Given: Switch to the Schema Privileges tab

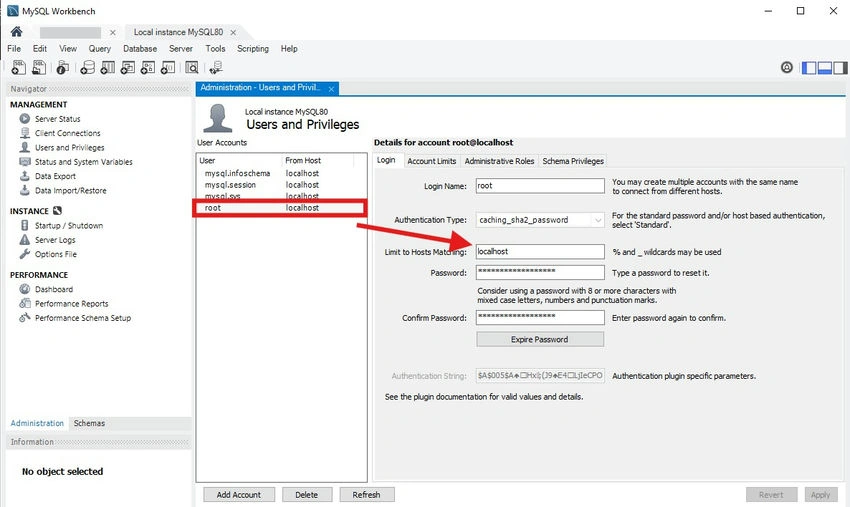Looking at the screenshot, I should [x=573, y=161].
